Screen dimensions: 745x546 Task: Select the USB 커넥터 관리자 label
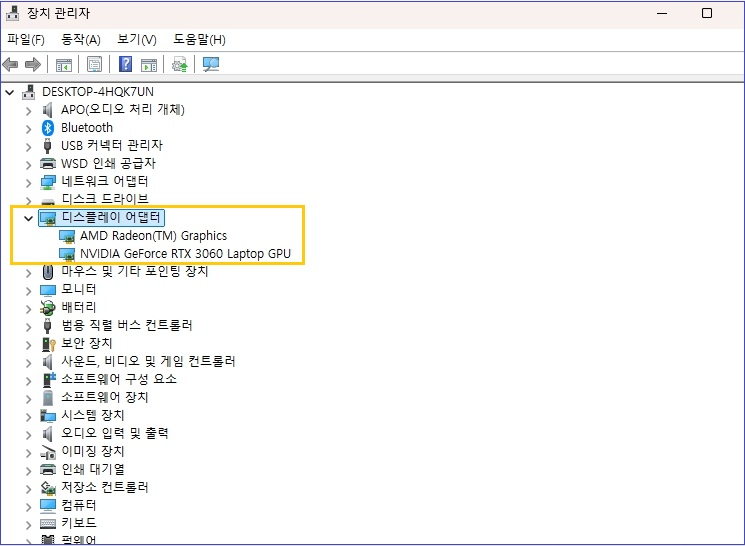pyautogui.click(x=112, y=145)
